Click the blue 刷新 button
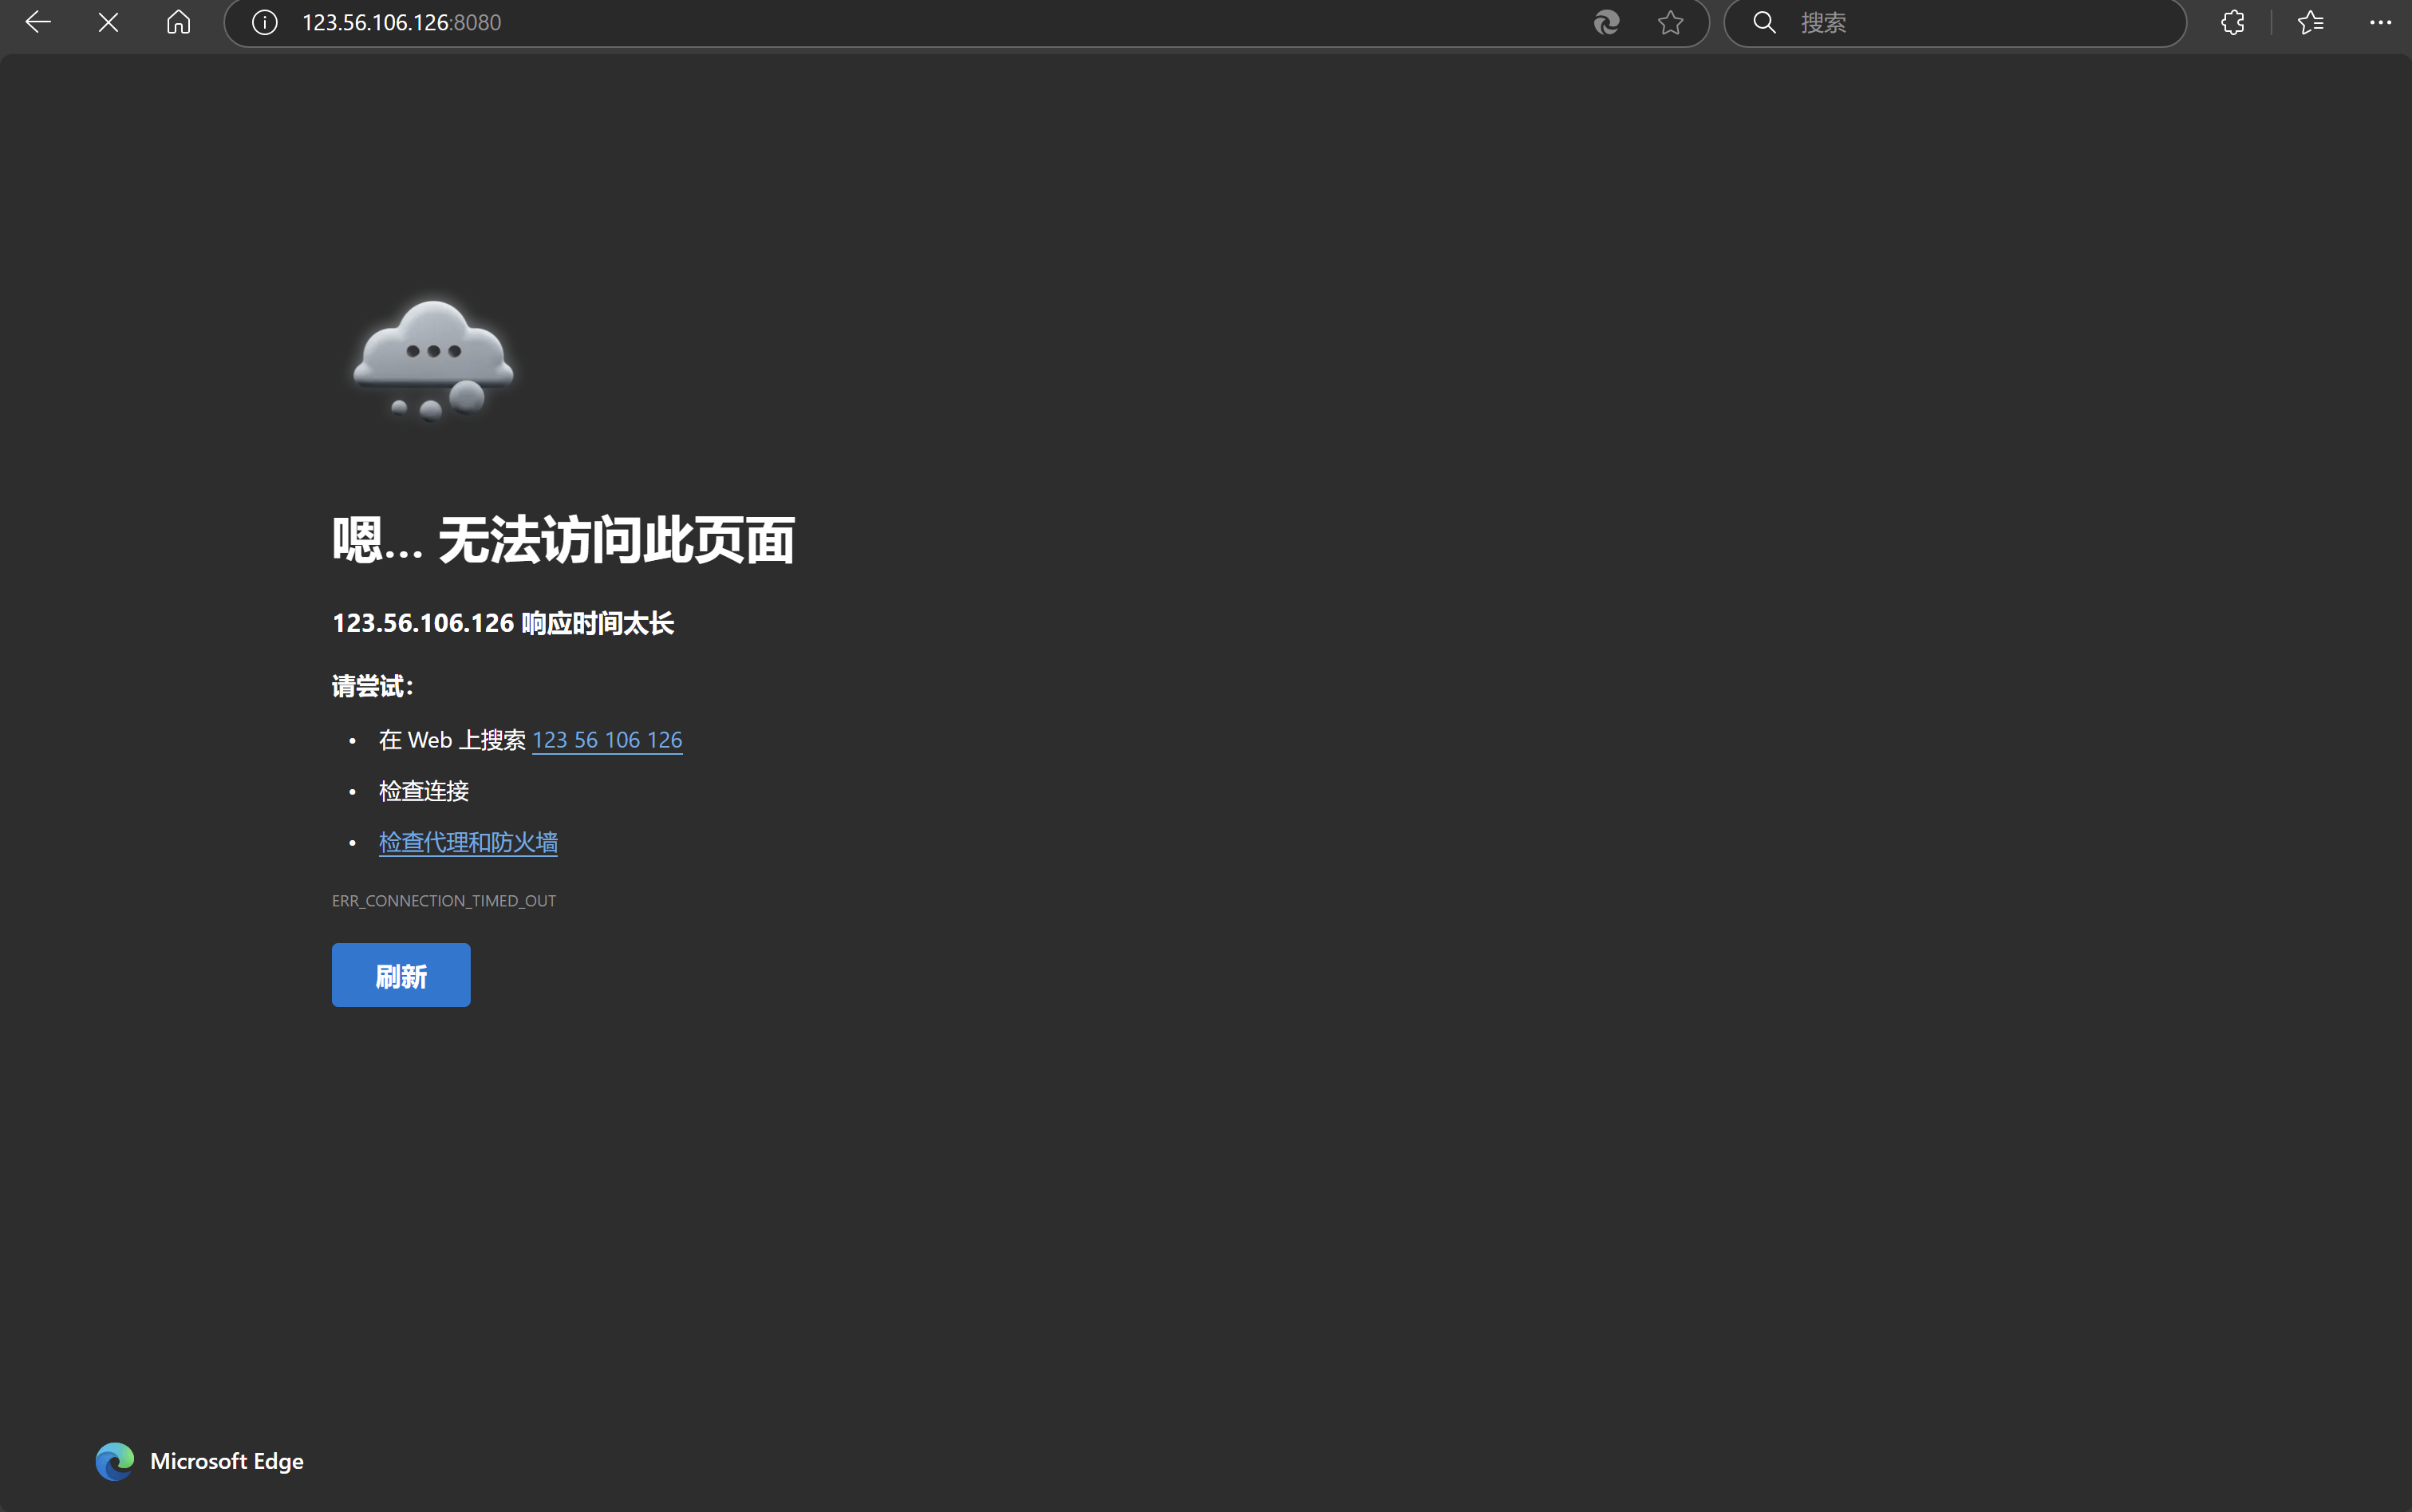 pos(401,975)
